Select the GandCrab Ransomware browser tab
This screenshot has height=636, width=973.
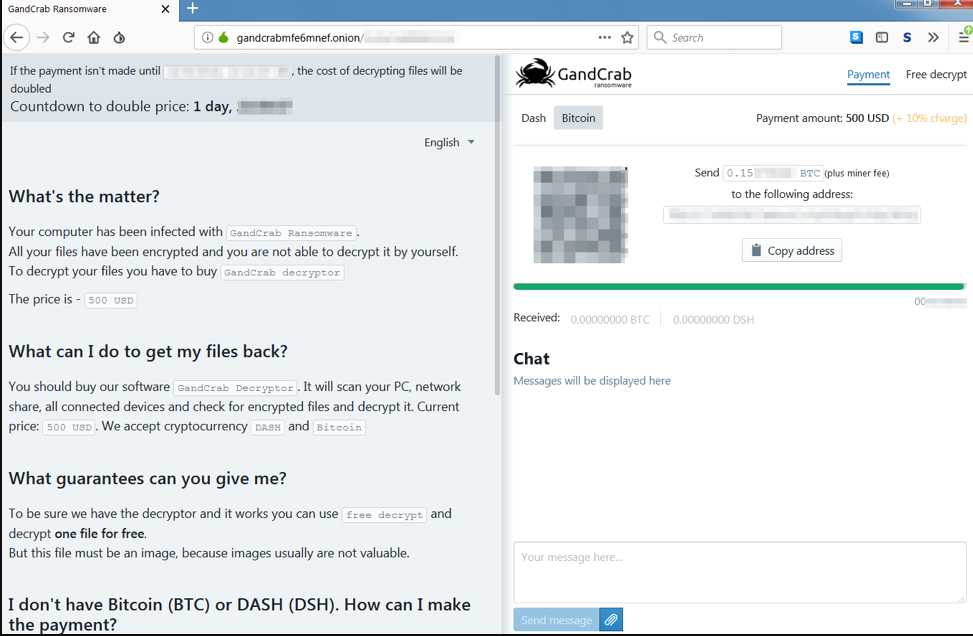89,10
